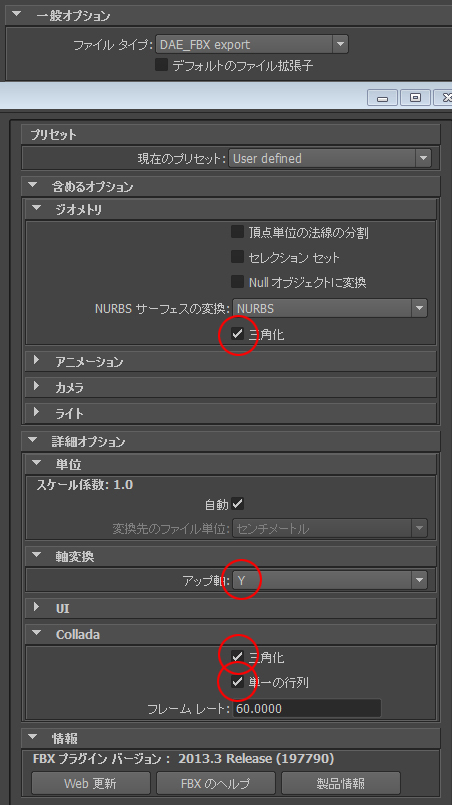Tick the セレクション セット checkbox
This screenshot has height=805, width=452.
(237, 256)
